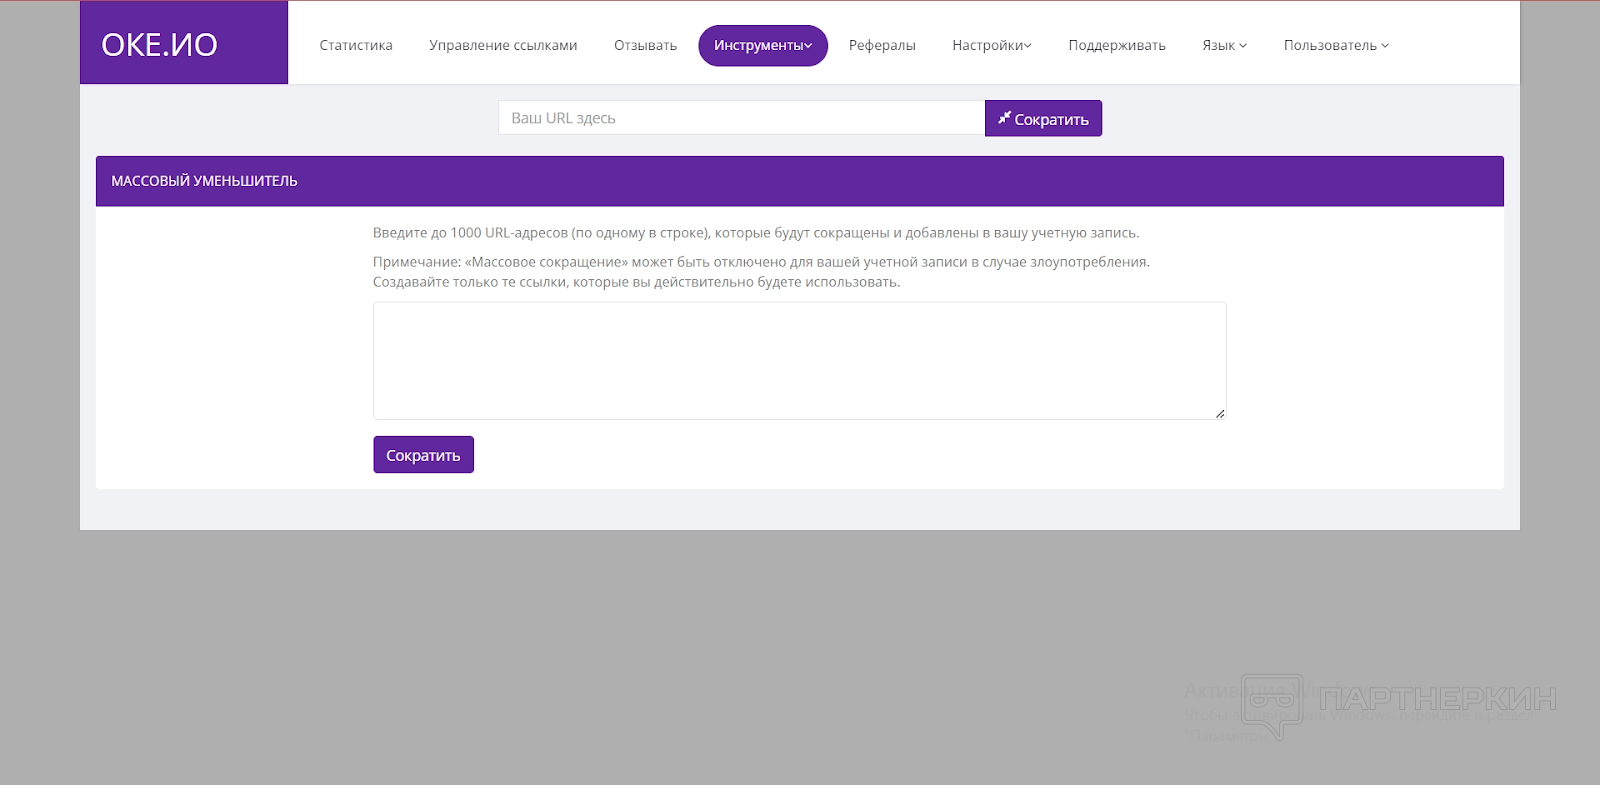Click the OKE.ИО logo
This screenshot has width=1600, height=785.
pyautogui.click(x=160, y=45)
